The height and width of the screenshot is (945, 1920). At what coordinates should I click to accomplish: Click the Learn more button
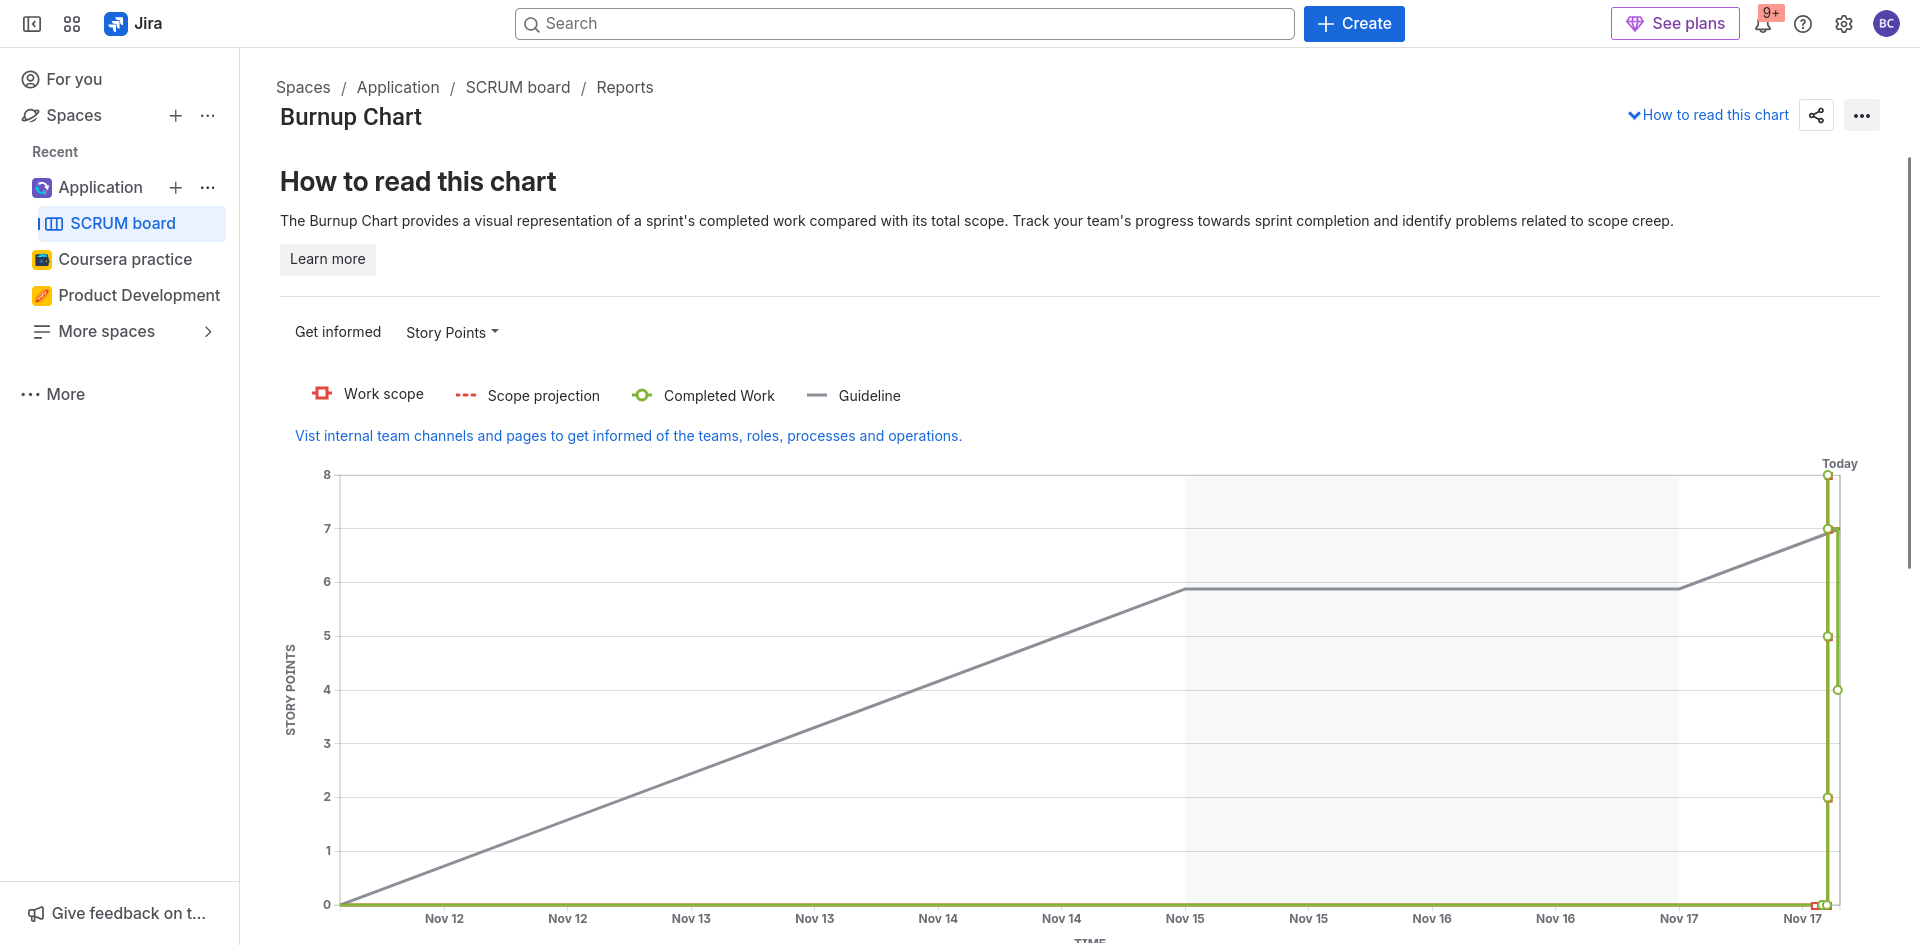coord(327,259)
